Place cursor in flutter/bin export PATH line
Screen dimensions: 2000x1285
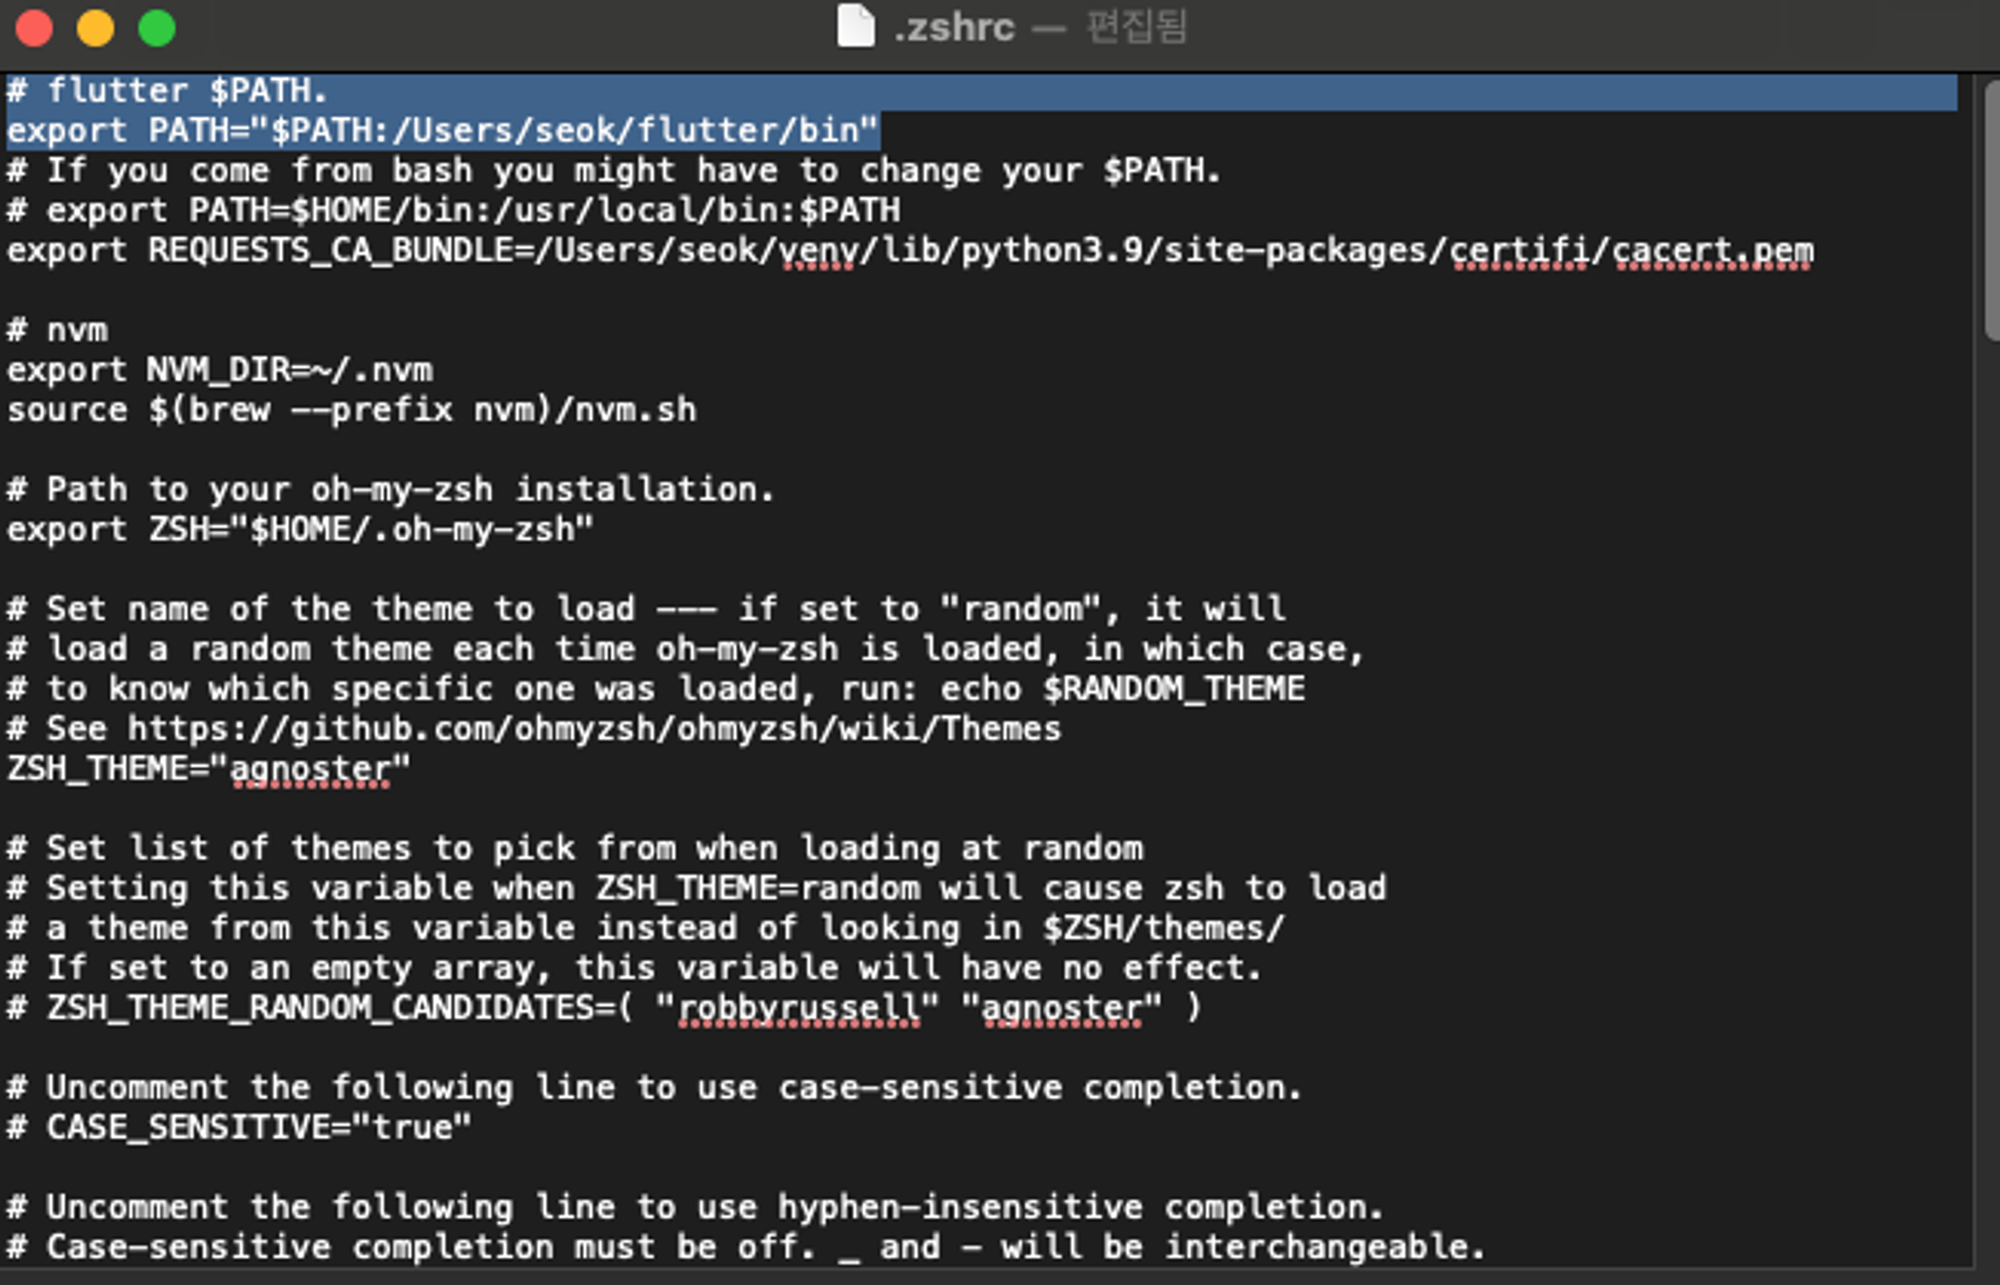click(x=443, y=131)
